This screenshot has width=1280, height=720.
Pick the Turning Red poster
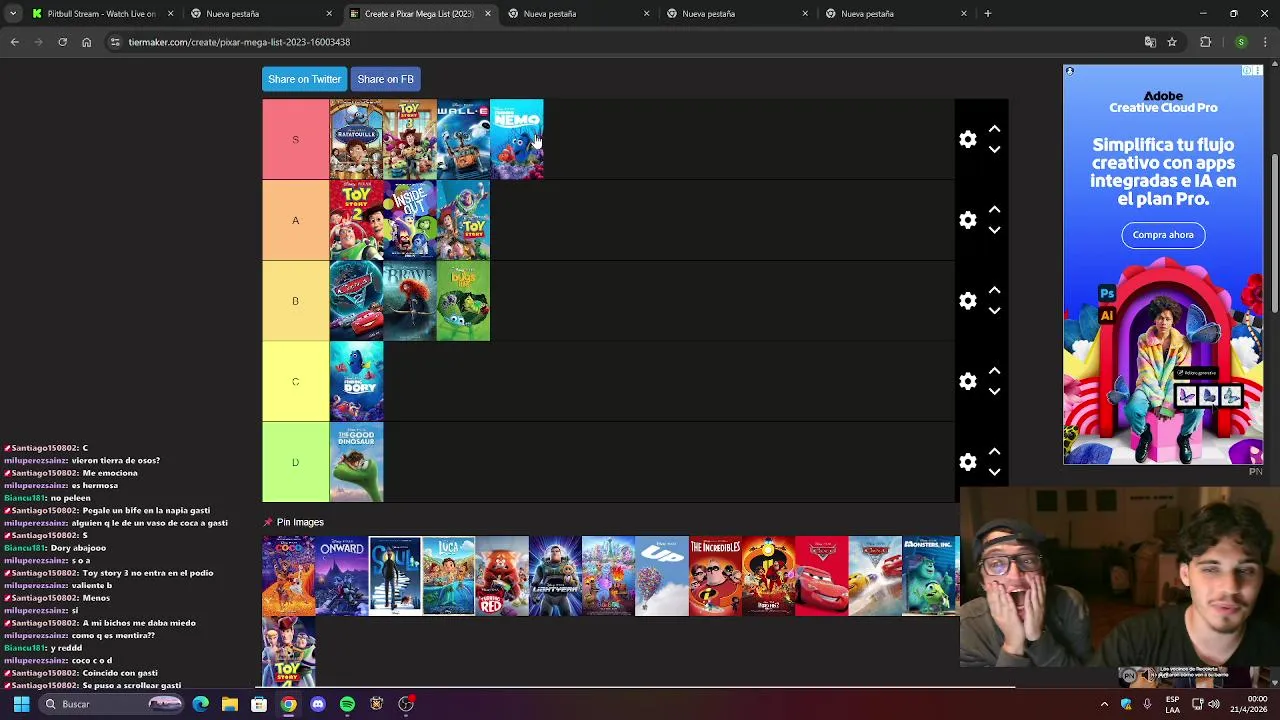(502, 576)
